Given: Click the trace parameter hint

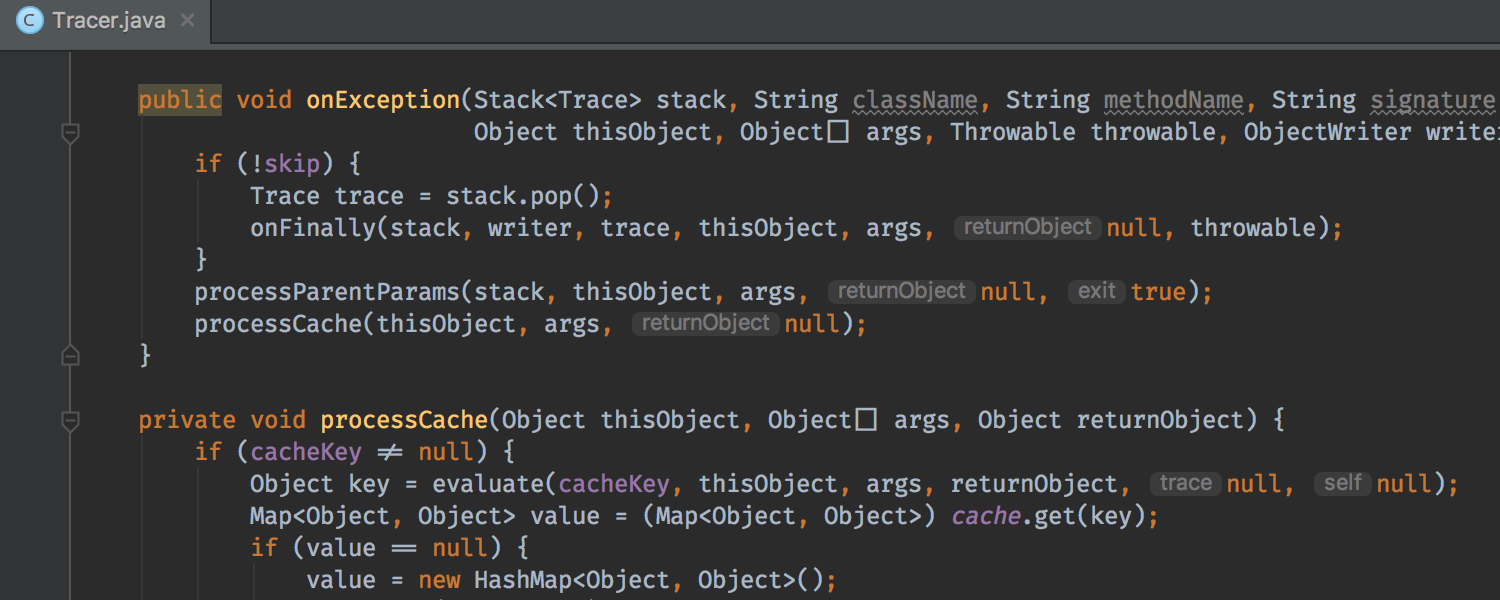Looking at the screenshot, I should 1186,483.
